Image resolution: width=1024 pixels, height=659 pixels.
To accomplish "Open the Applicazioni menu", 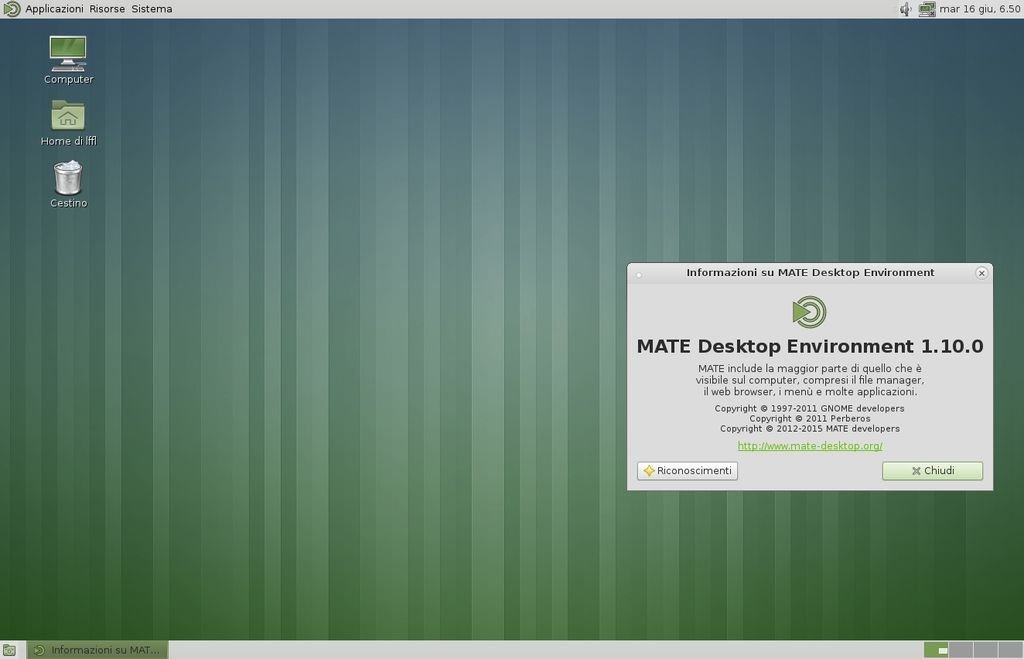I will click(x=54, y=9).
